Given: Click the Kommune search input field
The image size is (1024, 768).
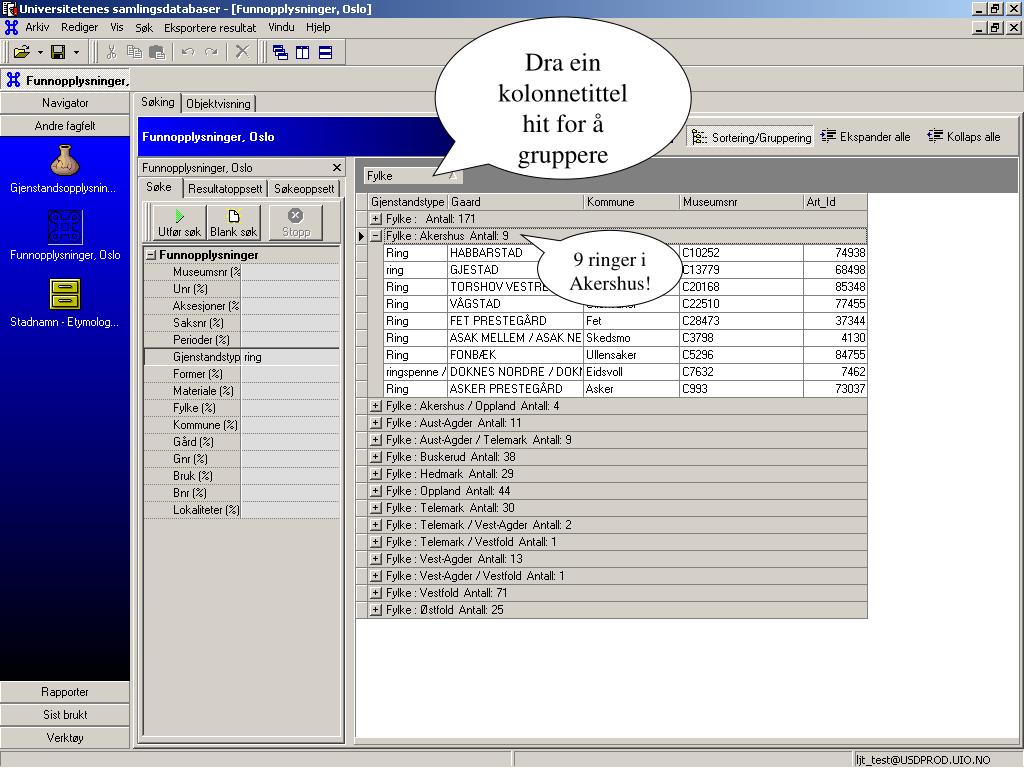Looking at the screenshot, I should (x=290, y=424).
